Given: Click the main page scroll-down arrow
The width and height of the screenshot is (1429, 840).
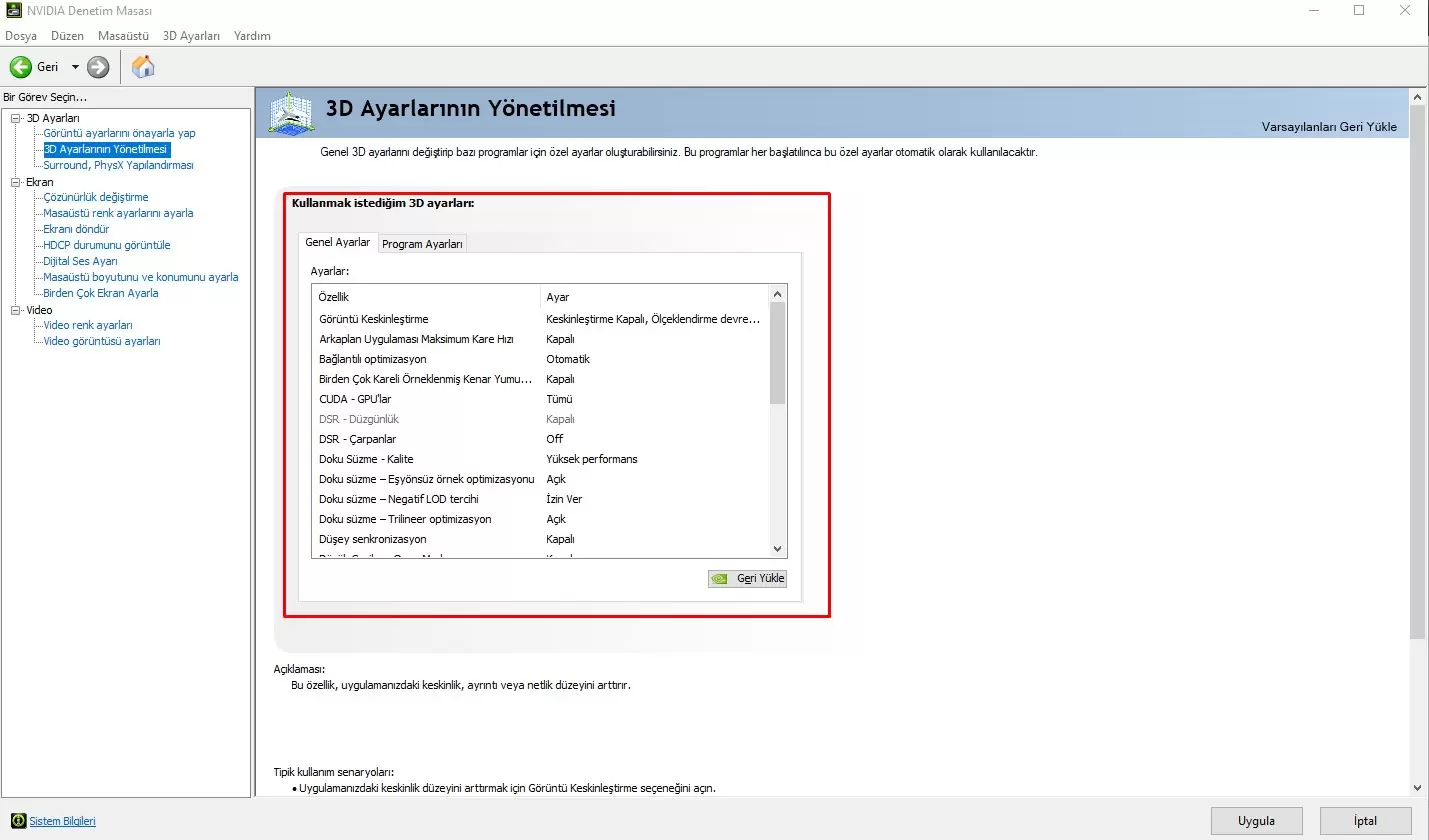Looking at the screenshot, I should pyautogui.click(x=1417, y=787).
